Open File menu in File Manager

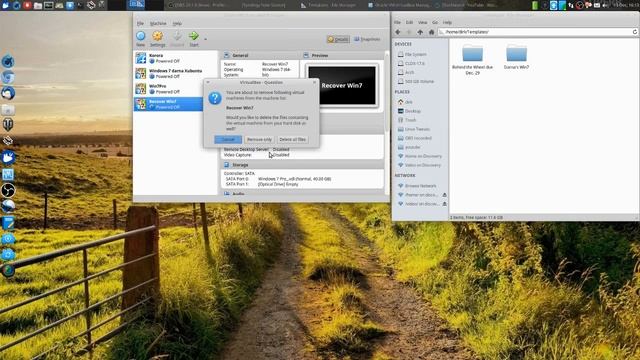(x=397, y=22)
